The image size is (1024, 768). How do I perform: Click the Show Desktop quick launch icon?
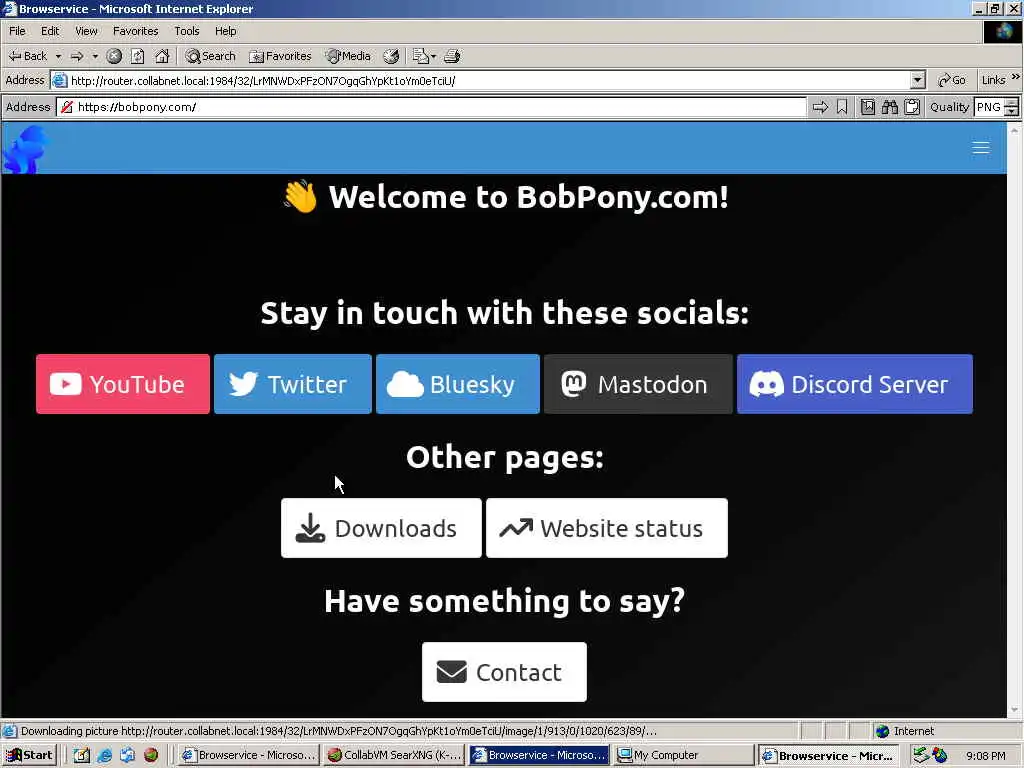127,756
